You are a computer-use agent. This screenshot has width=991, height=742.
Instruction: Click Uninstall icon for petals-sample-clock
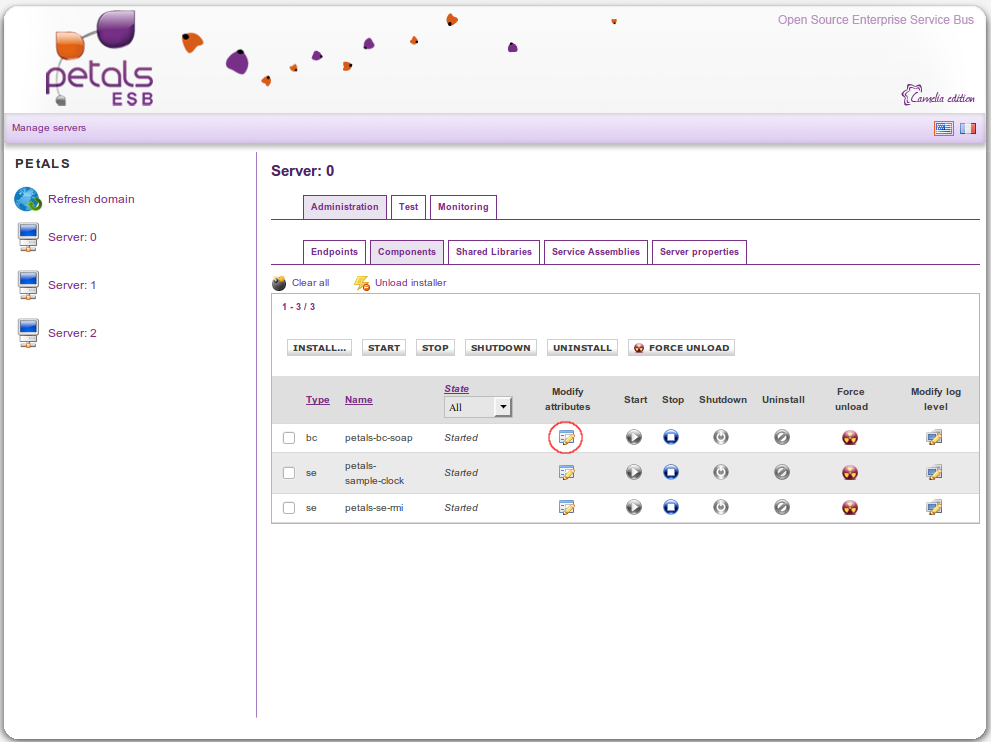point(782,472)
